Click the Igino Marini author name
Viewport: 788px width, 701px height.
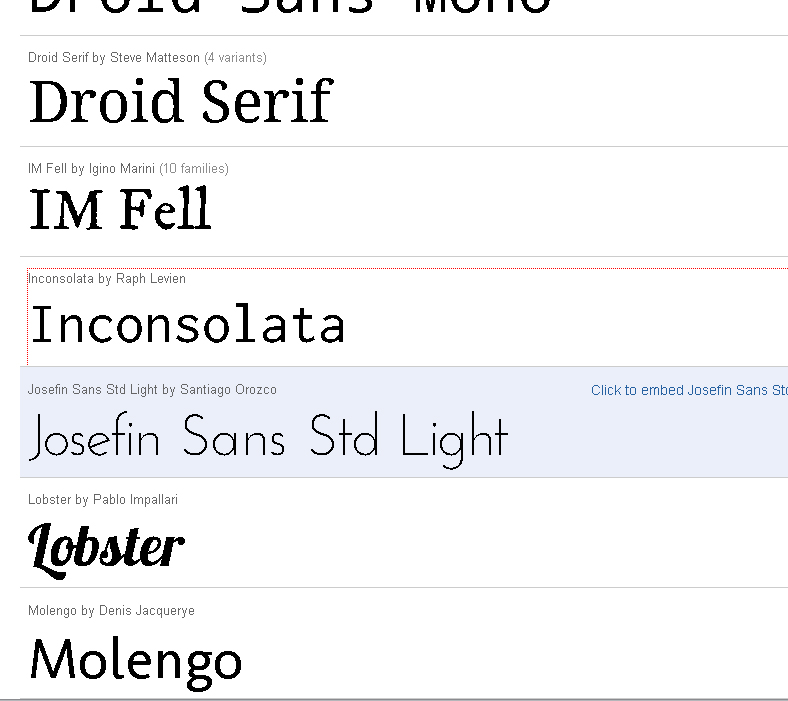(122, 168)
